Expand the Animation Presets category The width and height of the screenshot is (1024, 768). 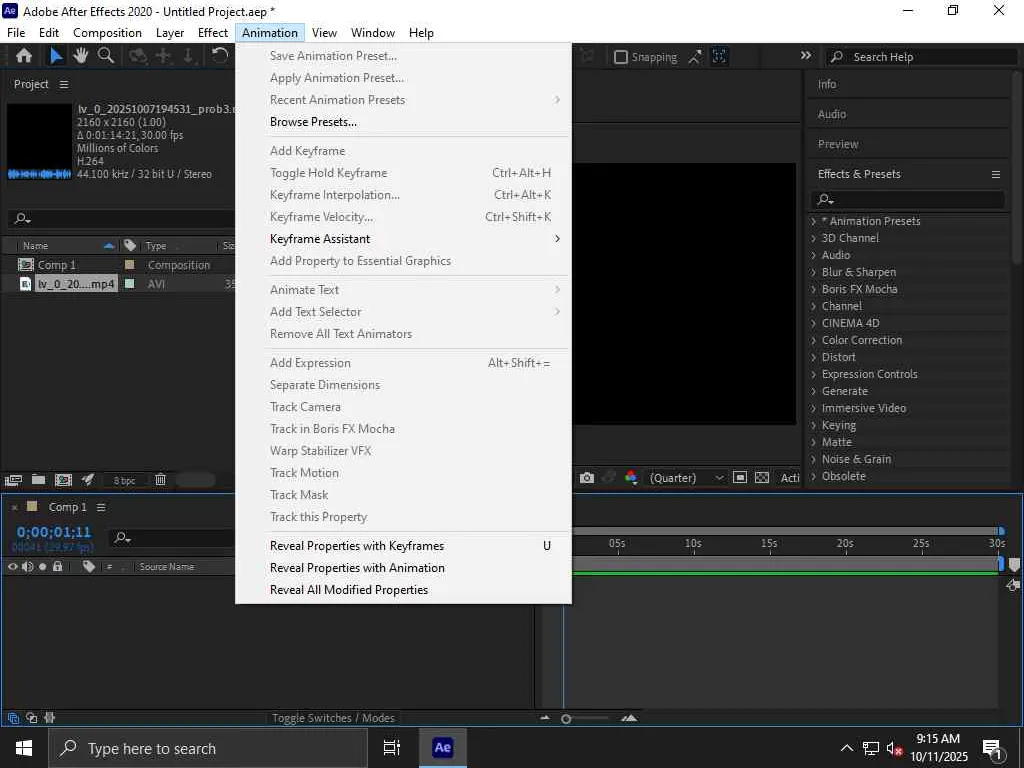[x=814, y=221]
